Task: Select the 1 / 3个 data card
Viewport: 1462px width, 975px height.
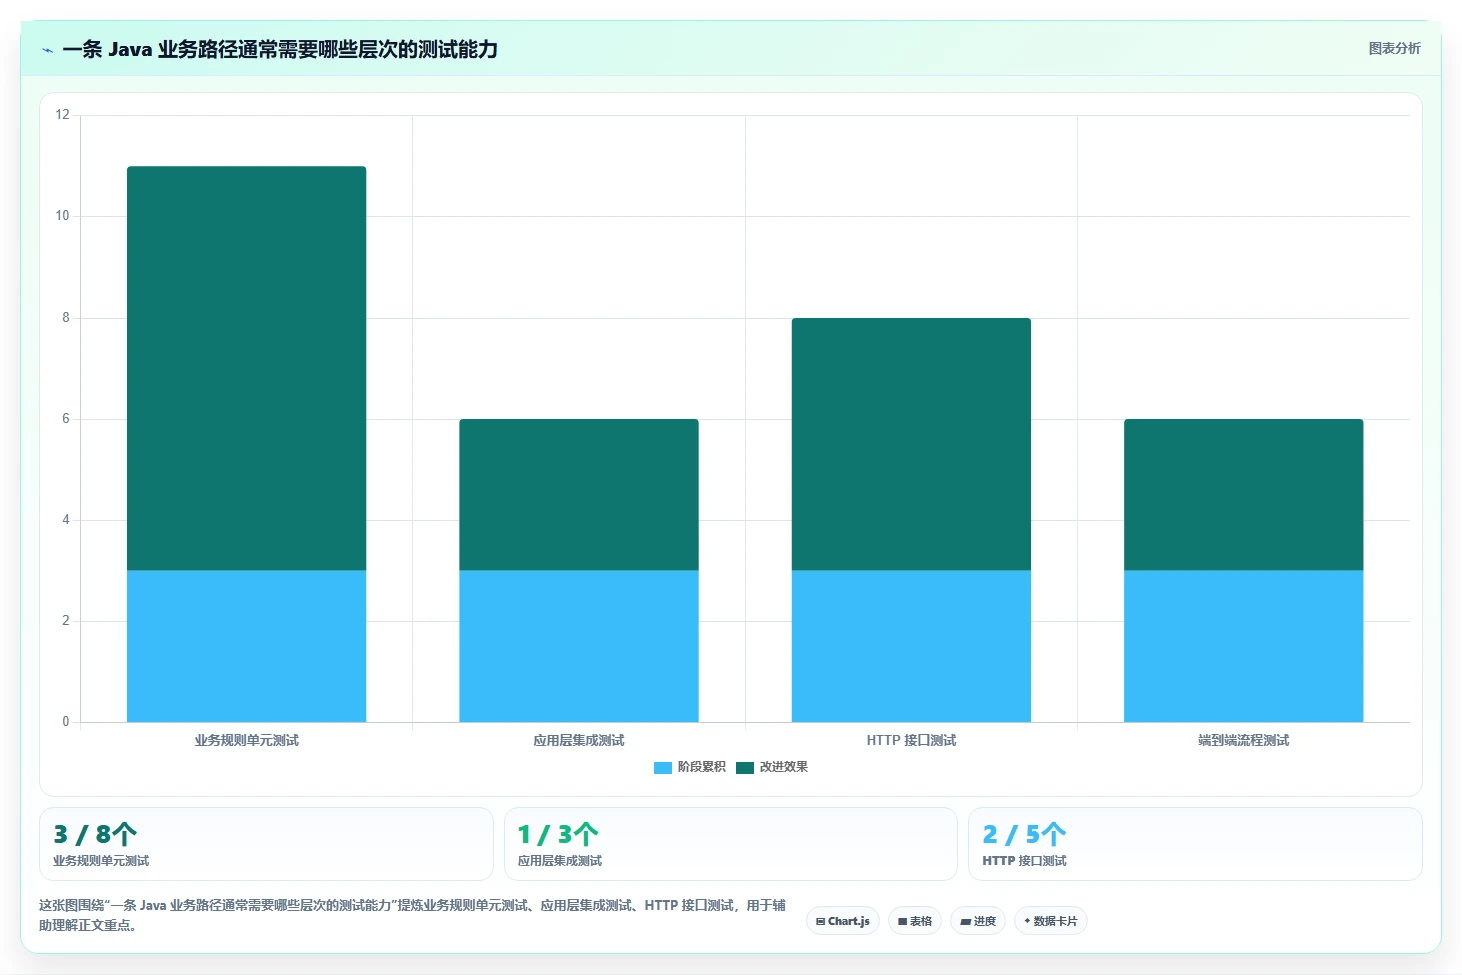Action: 731,844
